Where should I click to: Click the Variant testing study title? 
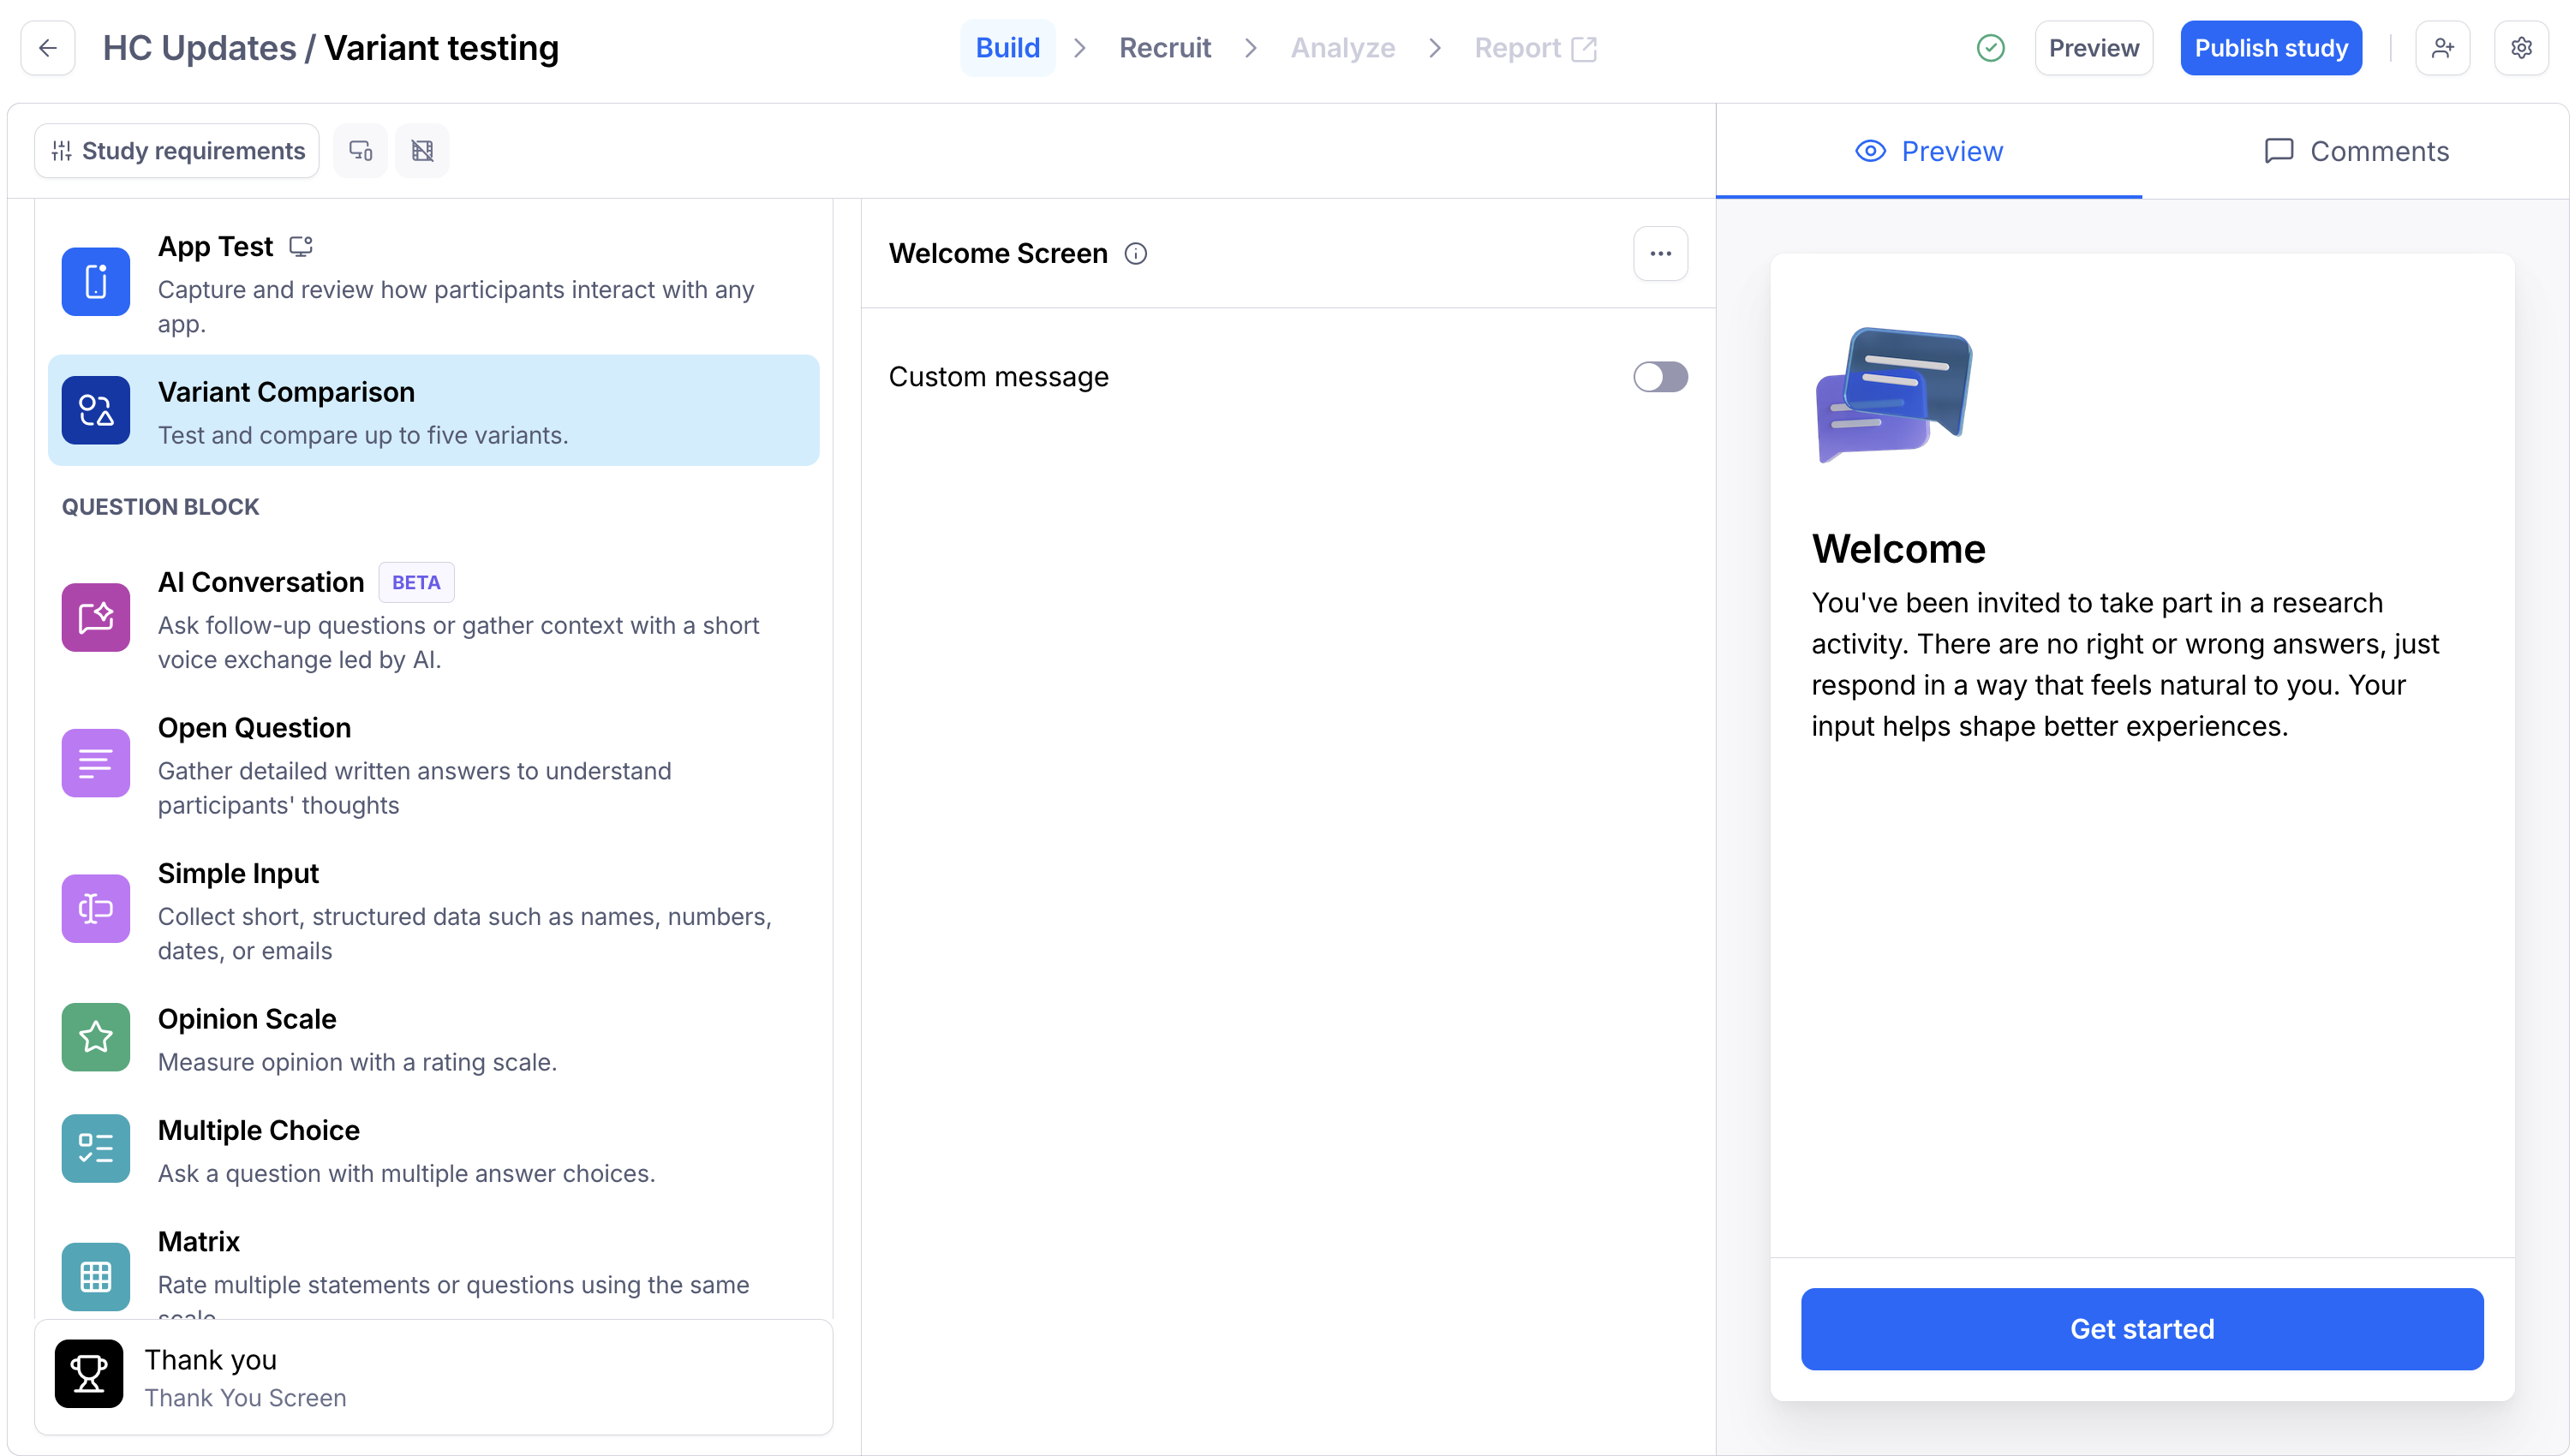point(441,48)
